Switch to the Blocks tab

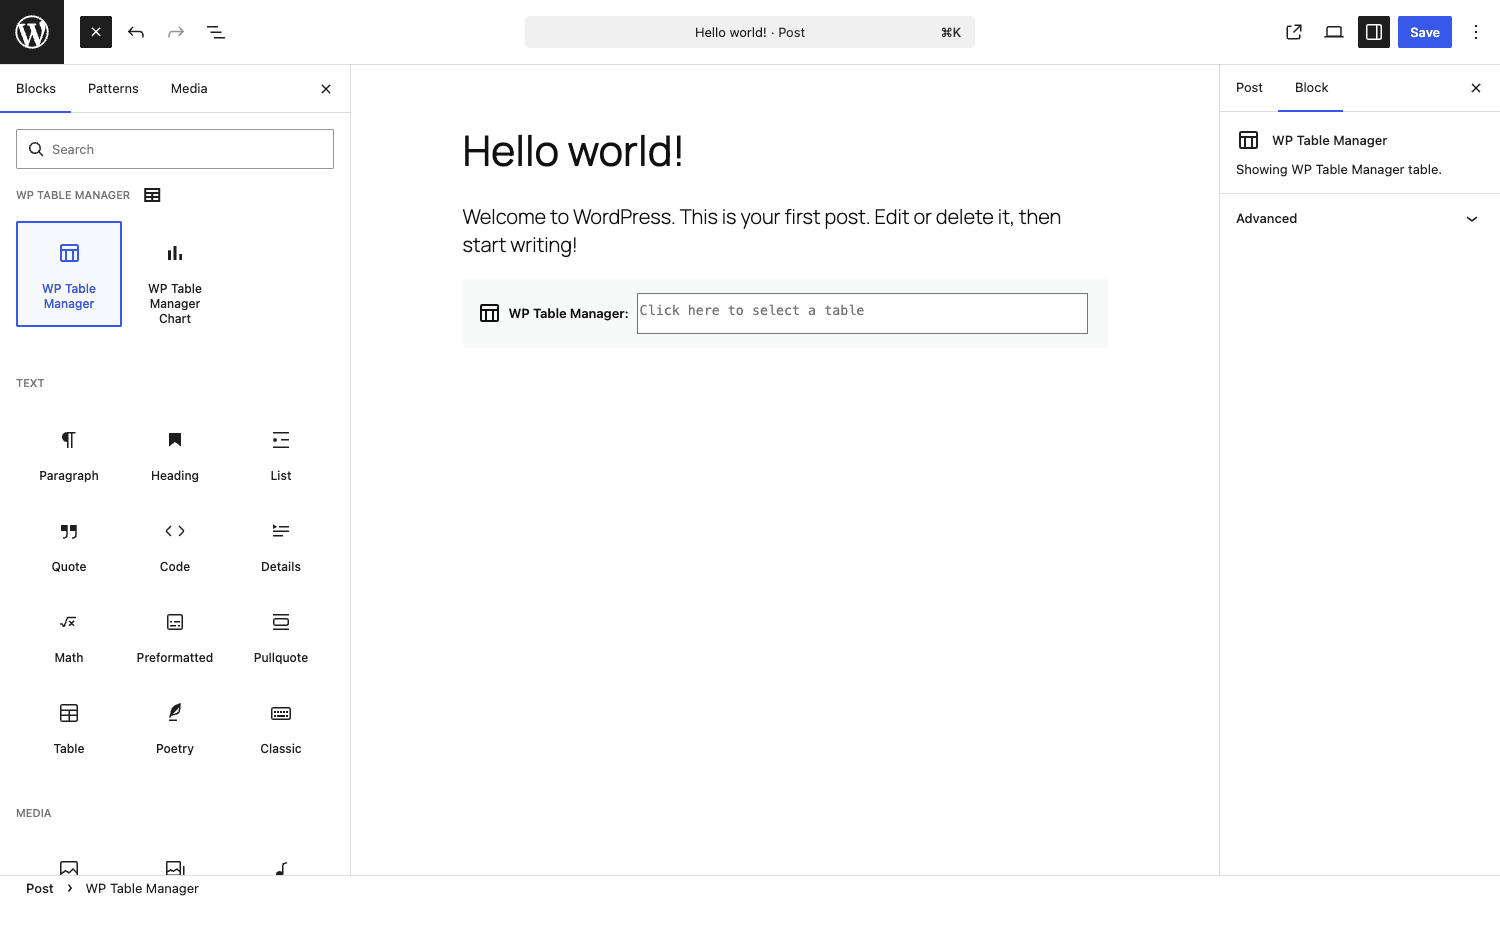click(36, 89)
